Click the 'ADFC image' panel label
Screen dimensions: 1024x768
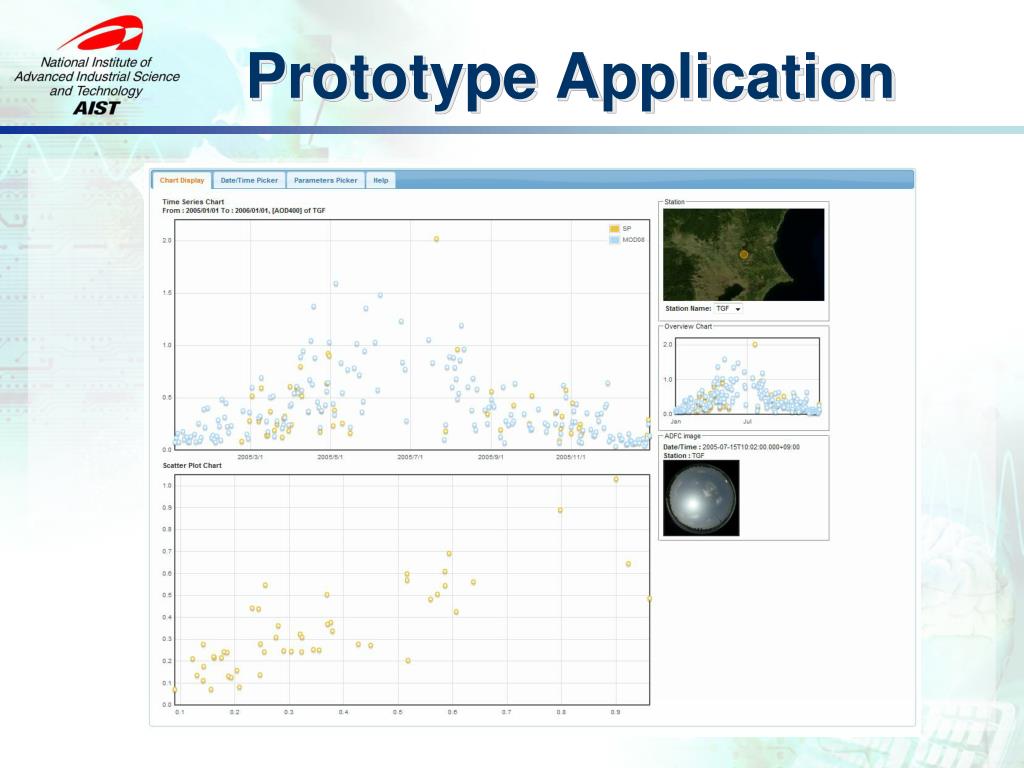[682, 436]
